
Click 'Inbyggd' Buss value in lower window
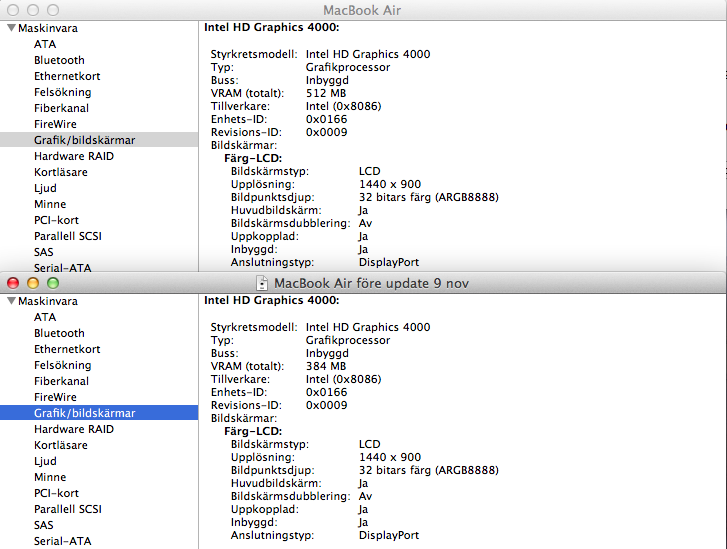[x=327, y=353]
